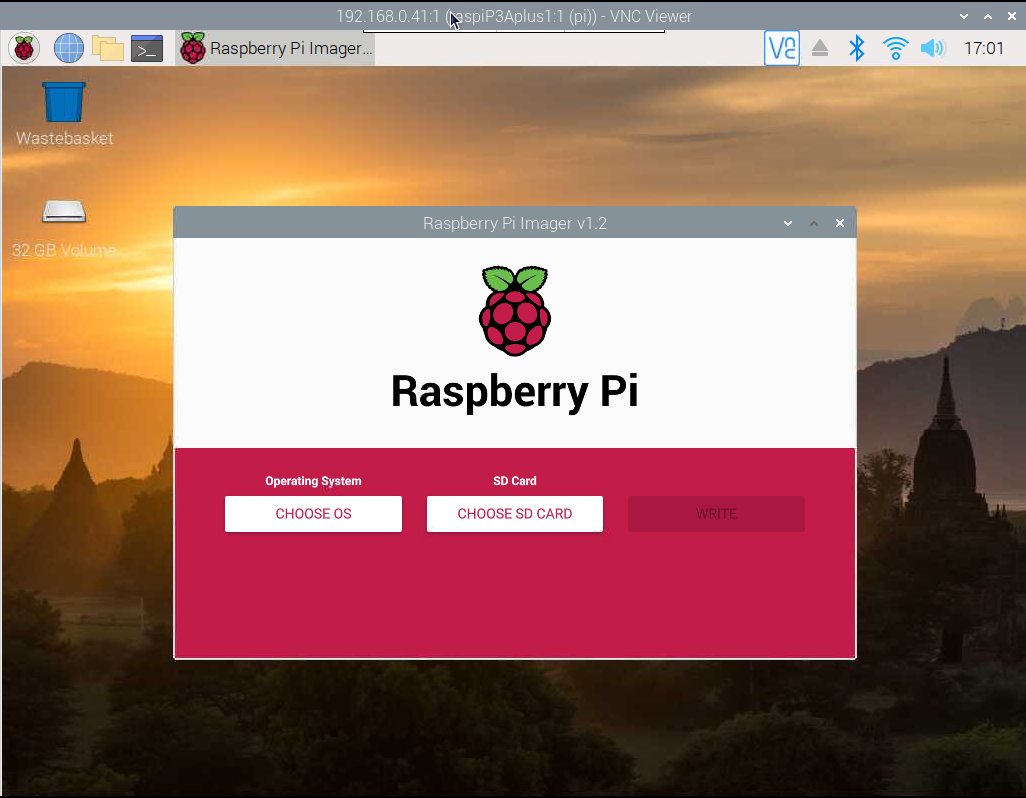Open the volume control speaker icon
Screen dimensions: 1026x798
coord(933,48)
